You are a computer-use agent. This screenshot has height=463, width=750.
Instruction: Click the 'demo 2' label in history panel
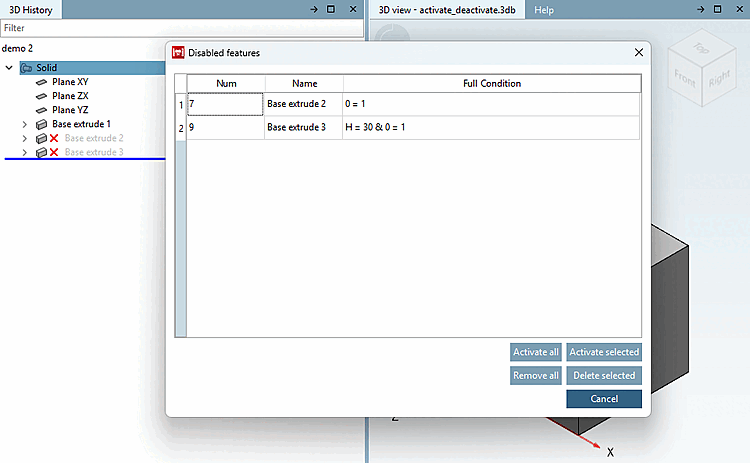tap(17, 48)
